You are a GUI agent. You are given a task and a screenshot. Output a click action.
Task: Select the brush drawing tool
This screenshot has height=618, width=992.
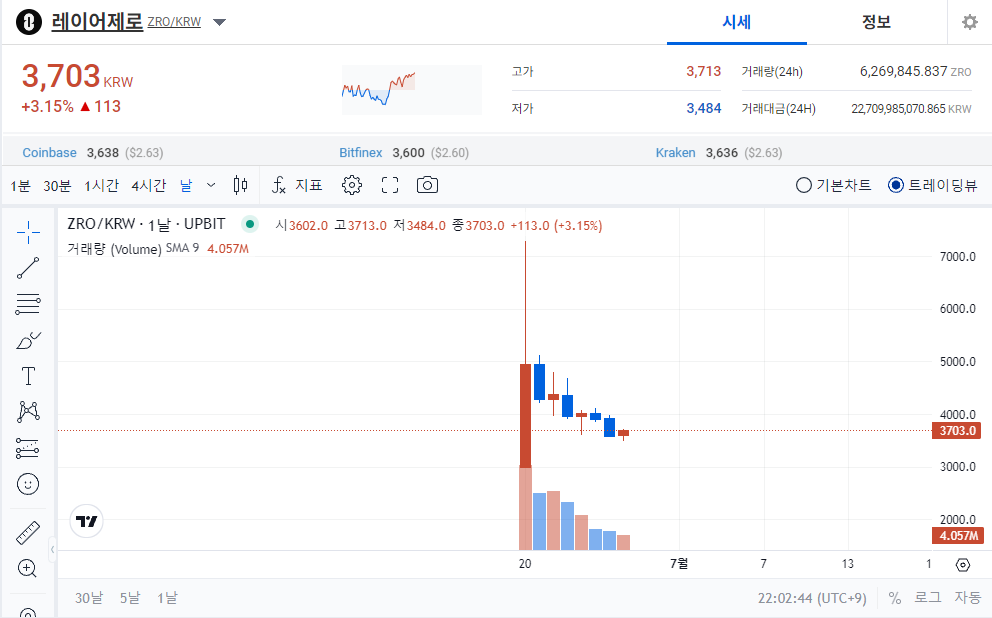tap(27, 339)
